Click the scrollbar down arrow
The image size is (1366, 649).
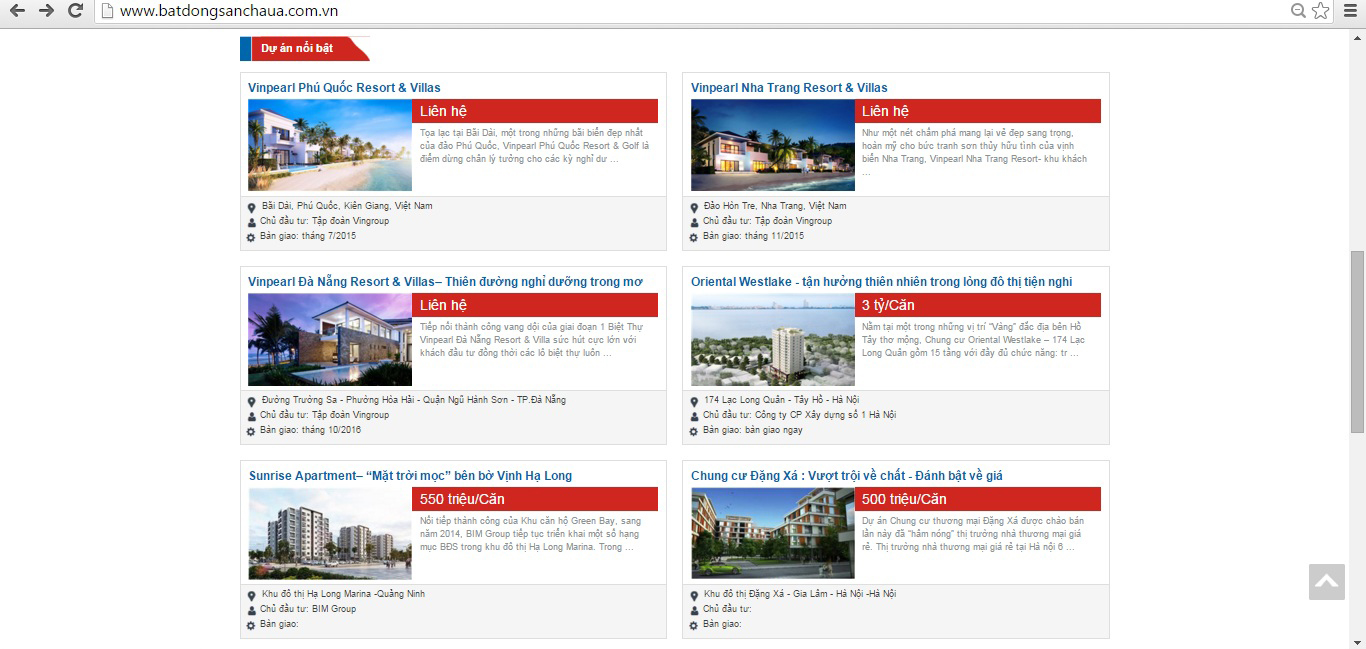point(1357,641)
